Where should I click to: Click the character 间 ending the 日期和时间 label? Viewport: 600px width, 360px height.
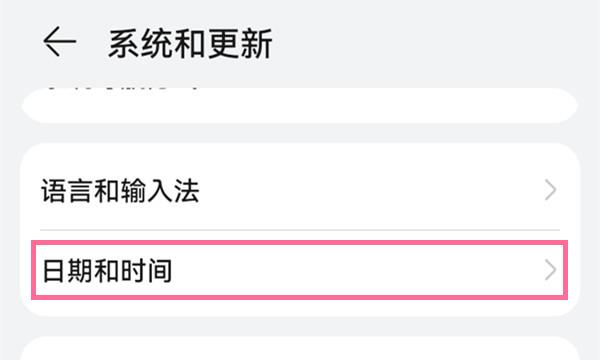pos(160,271)
